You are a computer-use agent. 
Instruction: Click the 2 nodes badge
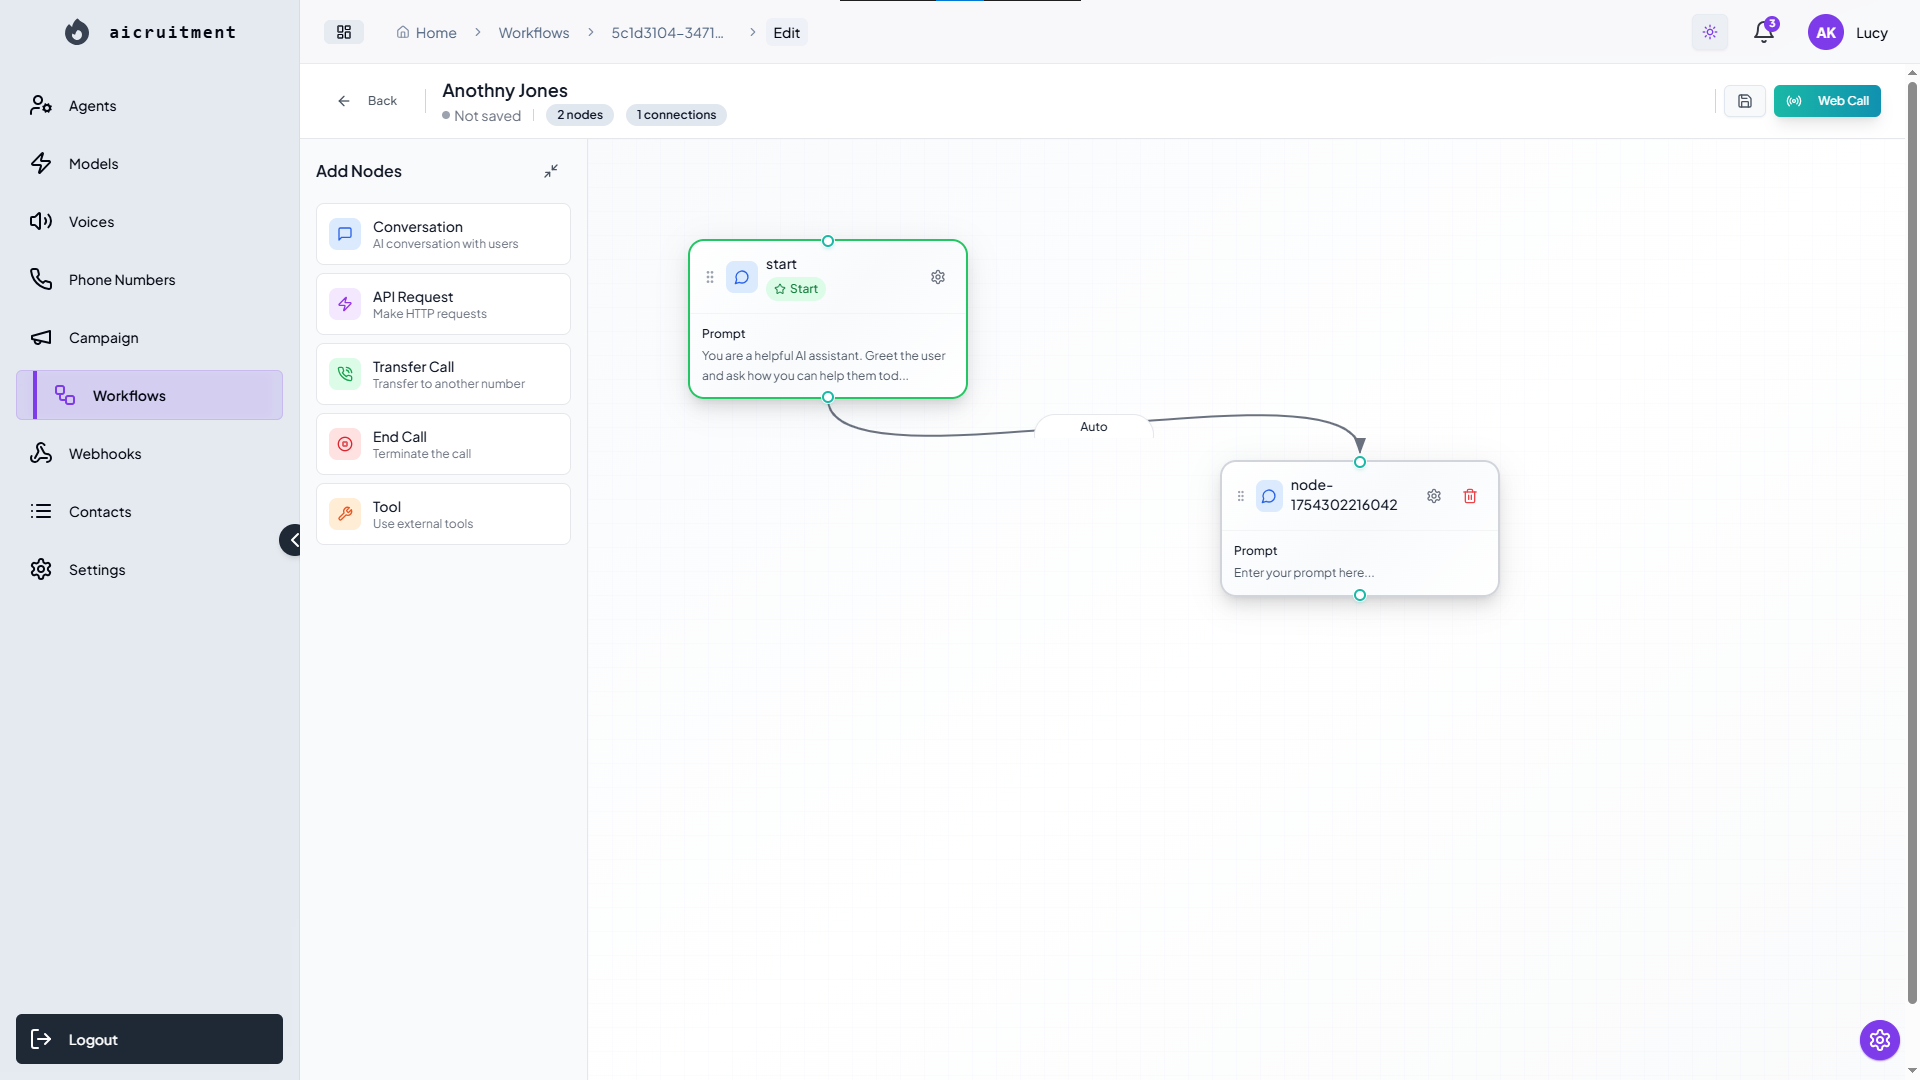[x=580, y=115]
